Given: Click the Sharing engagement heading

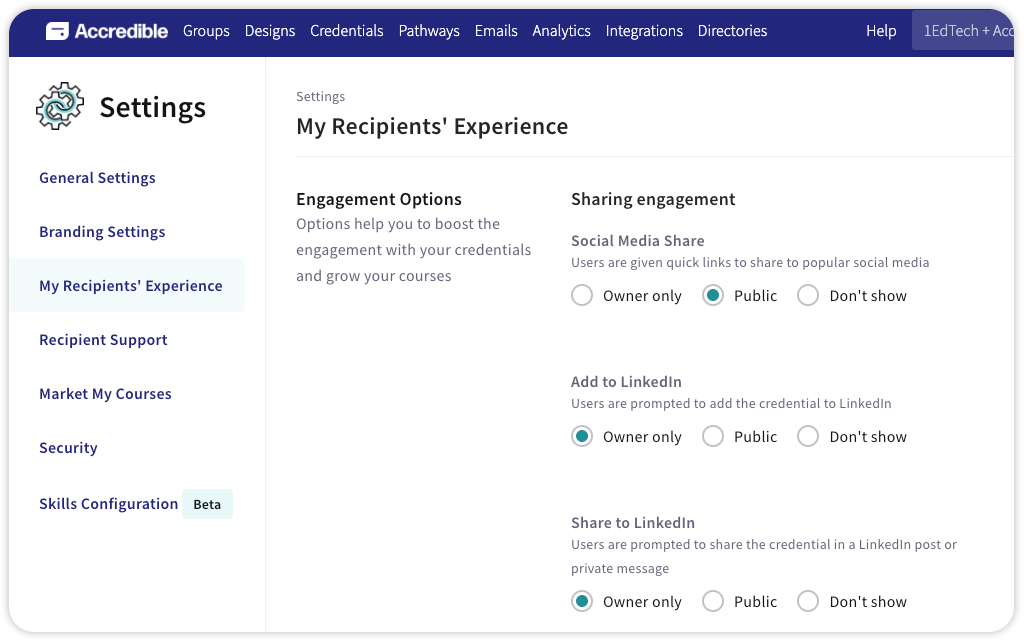Looking at the screenshot, I should click(x=653, y=199).
